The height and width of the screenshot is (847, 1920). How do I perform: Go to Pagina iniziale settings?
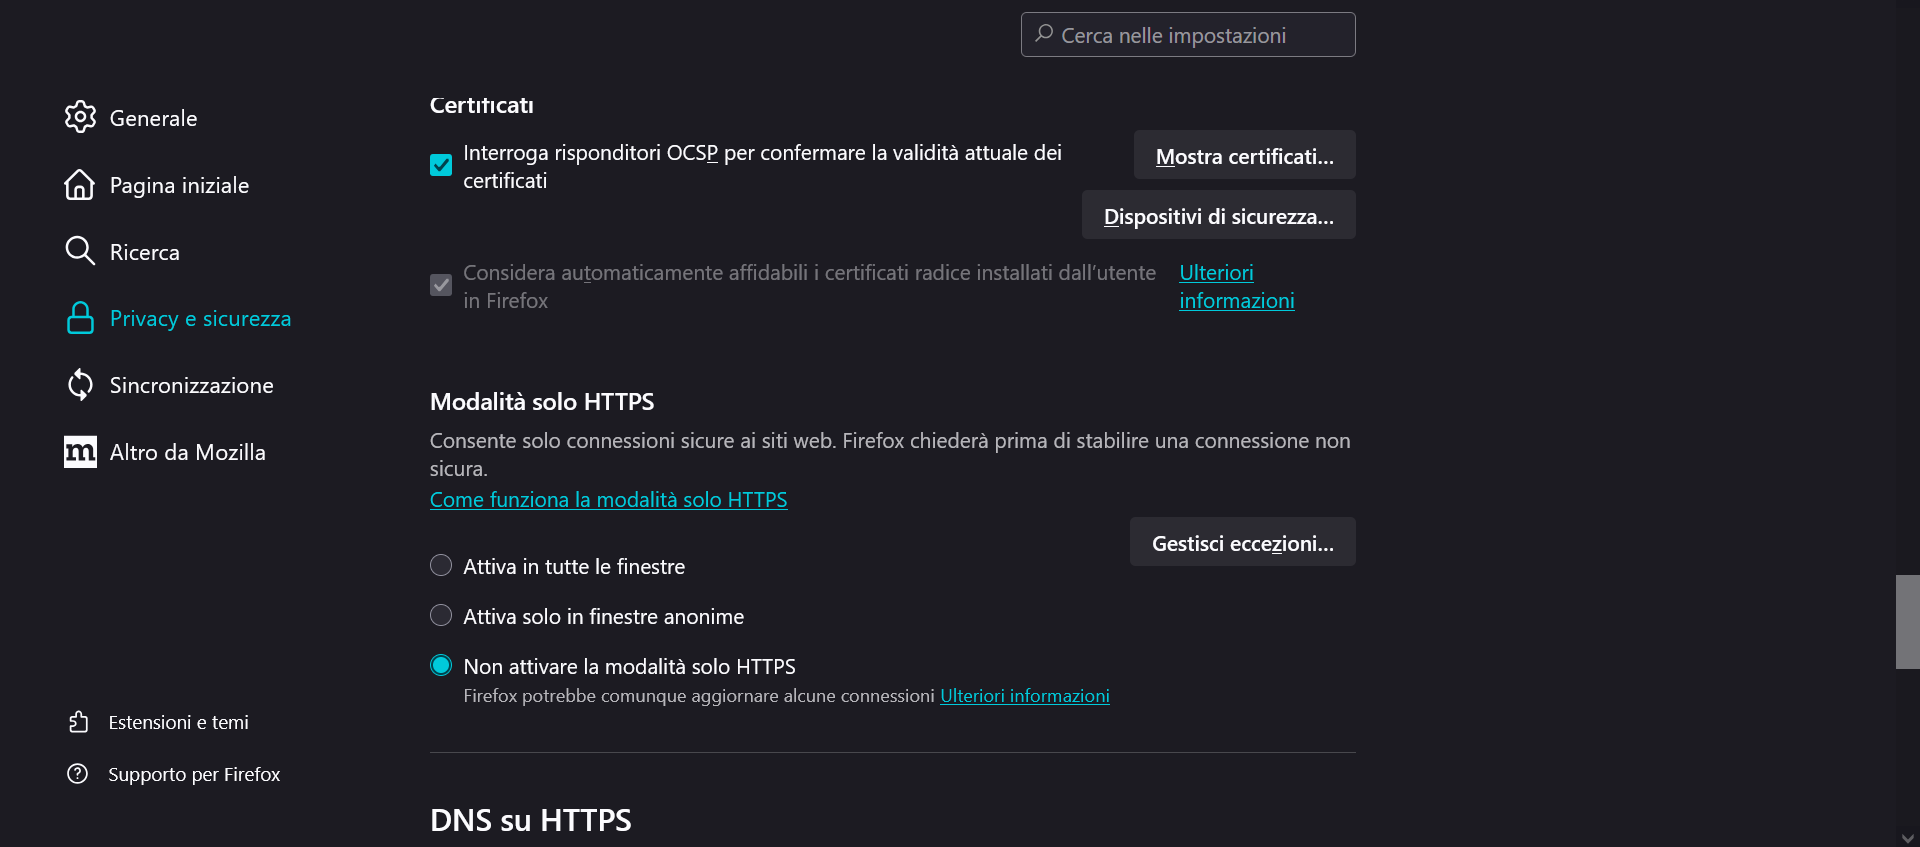pyautogui.click(x=179, y=185)
